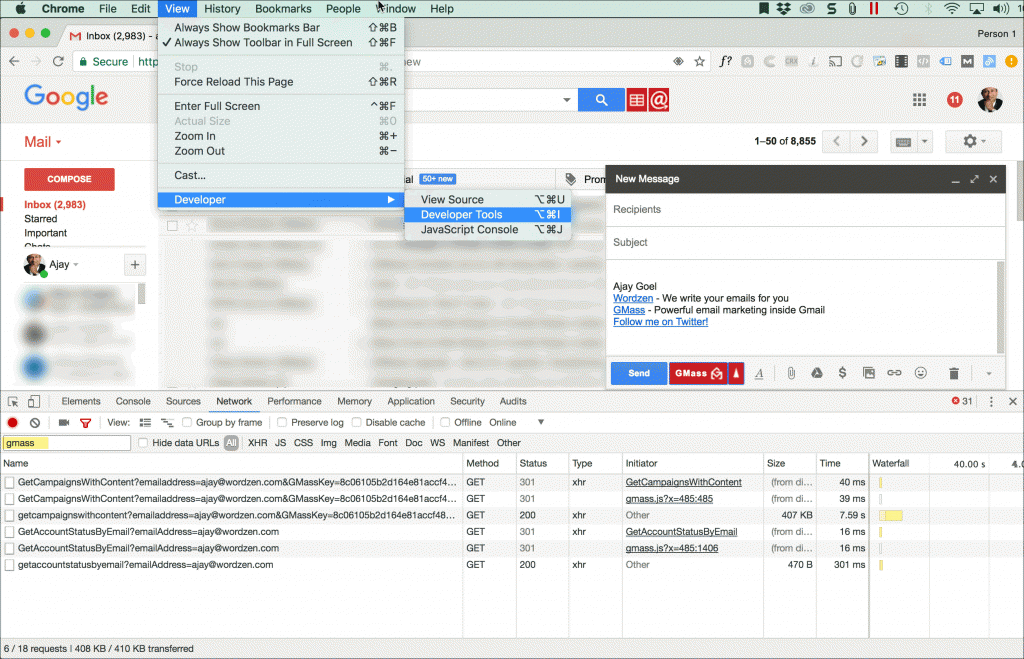This screenshot has height=659, width=1024.
Task: Open the Wordzen signature link
Action: coord(633,298)
